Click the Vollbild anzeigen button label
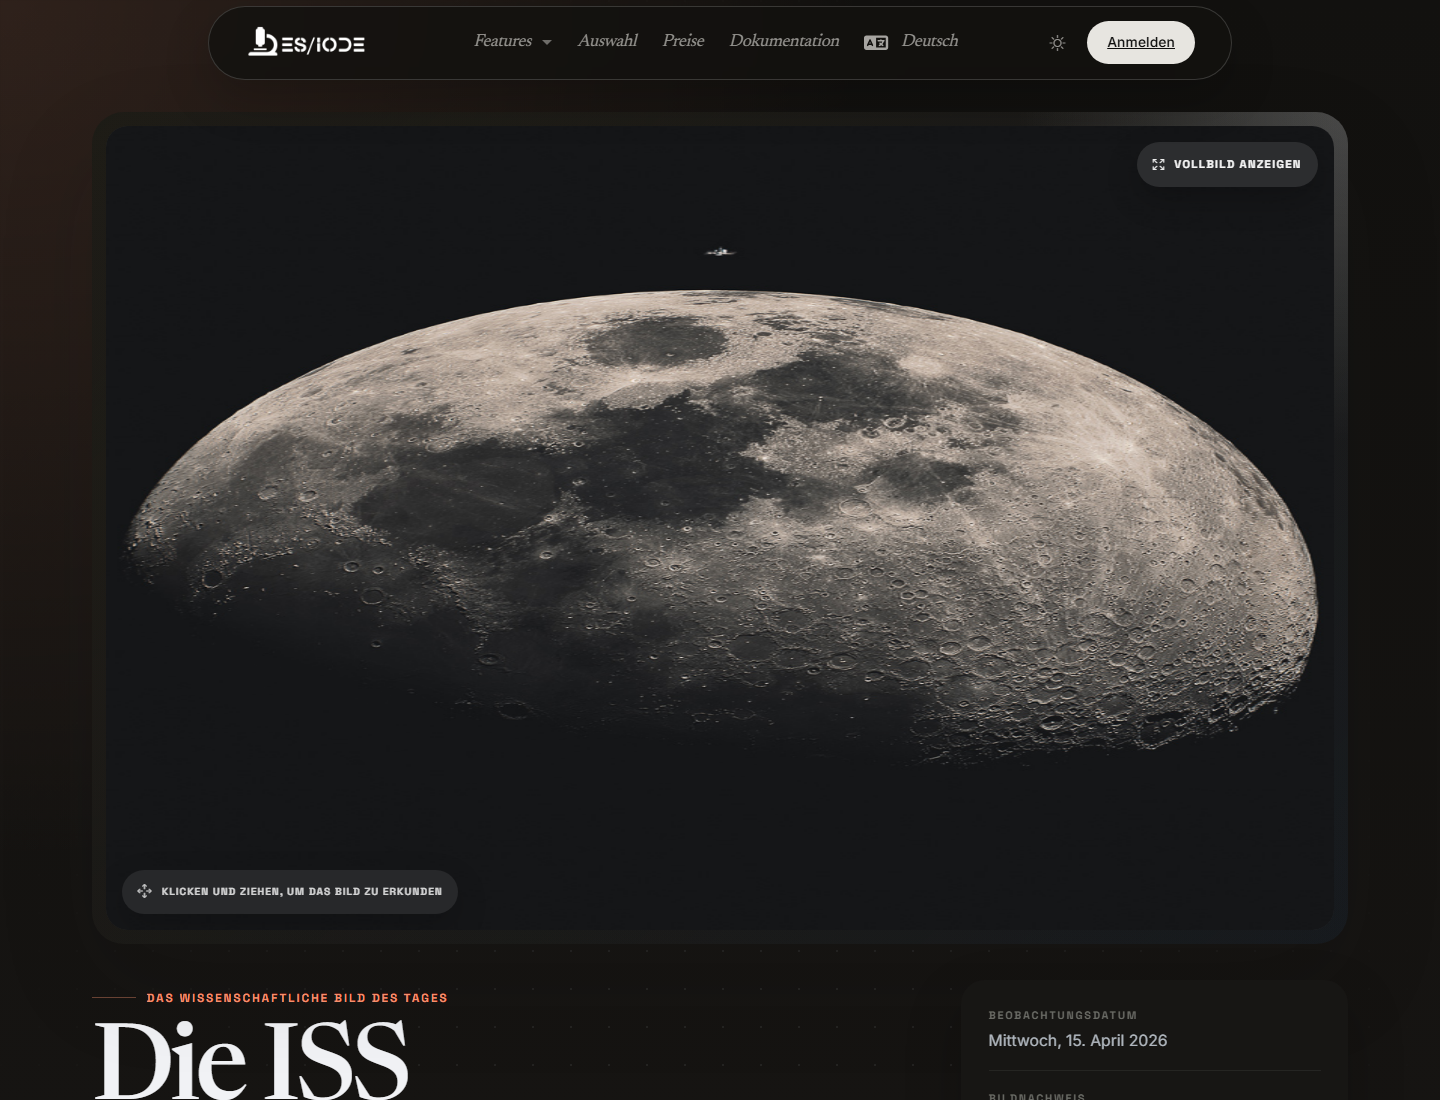 [x=1237, y=164]
